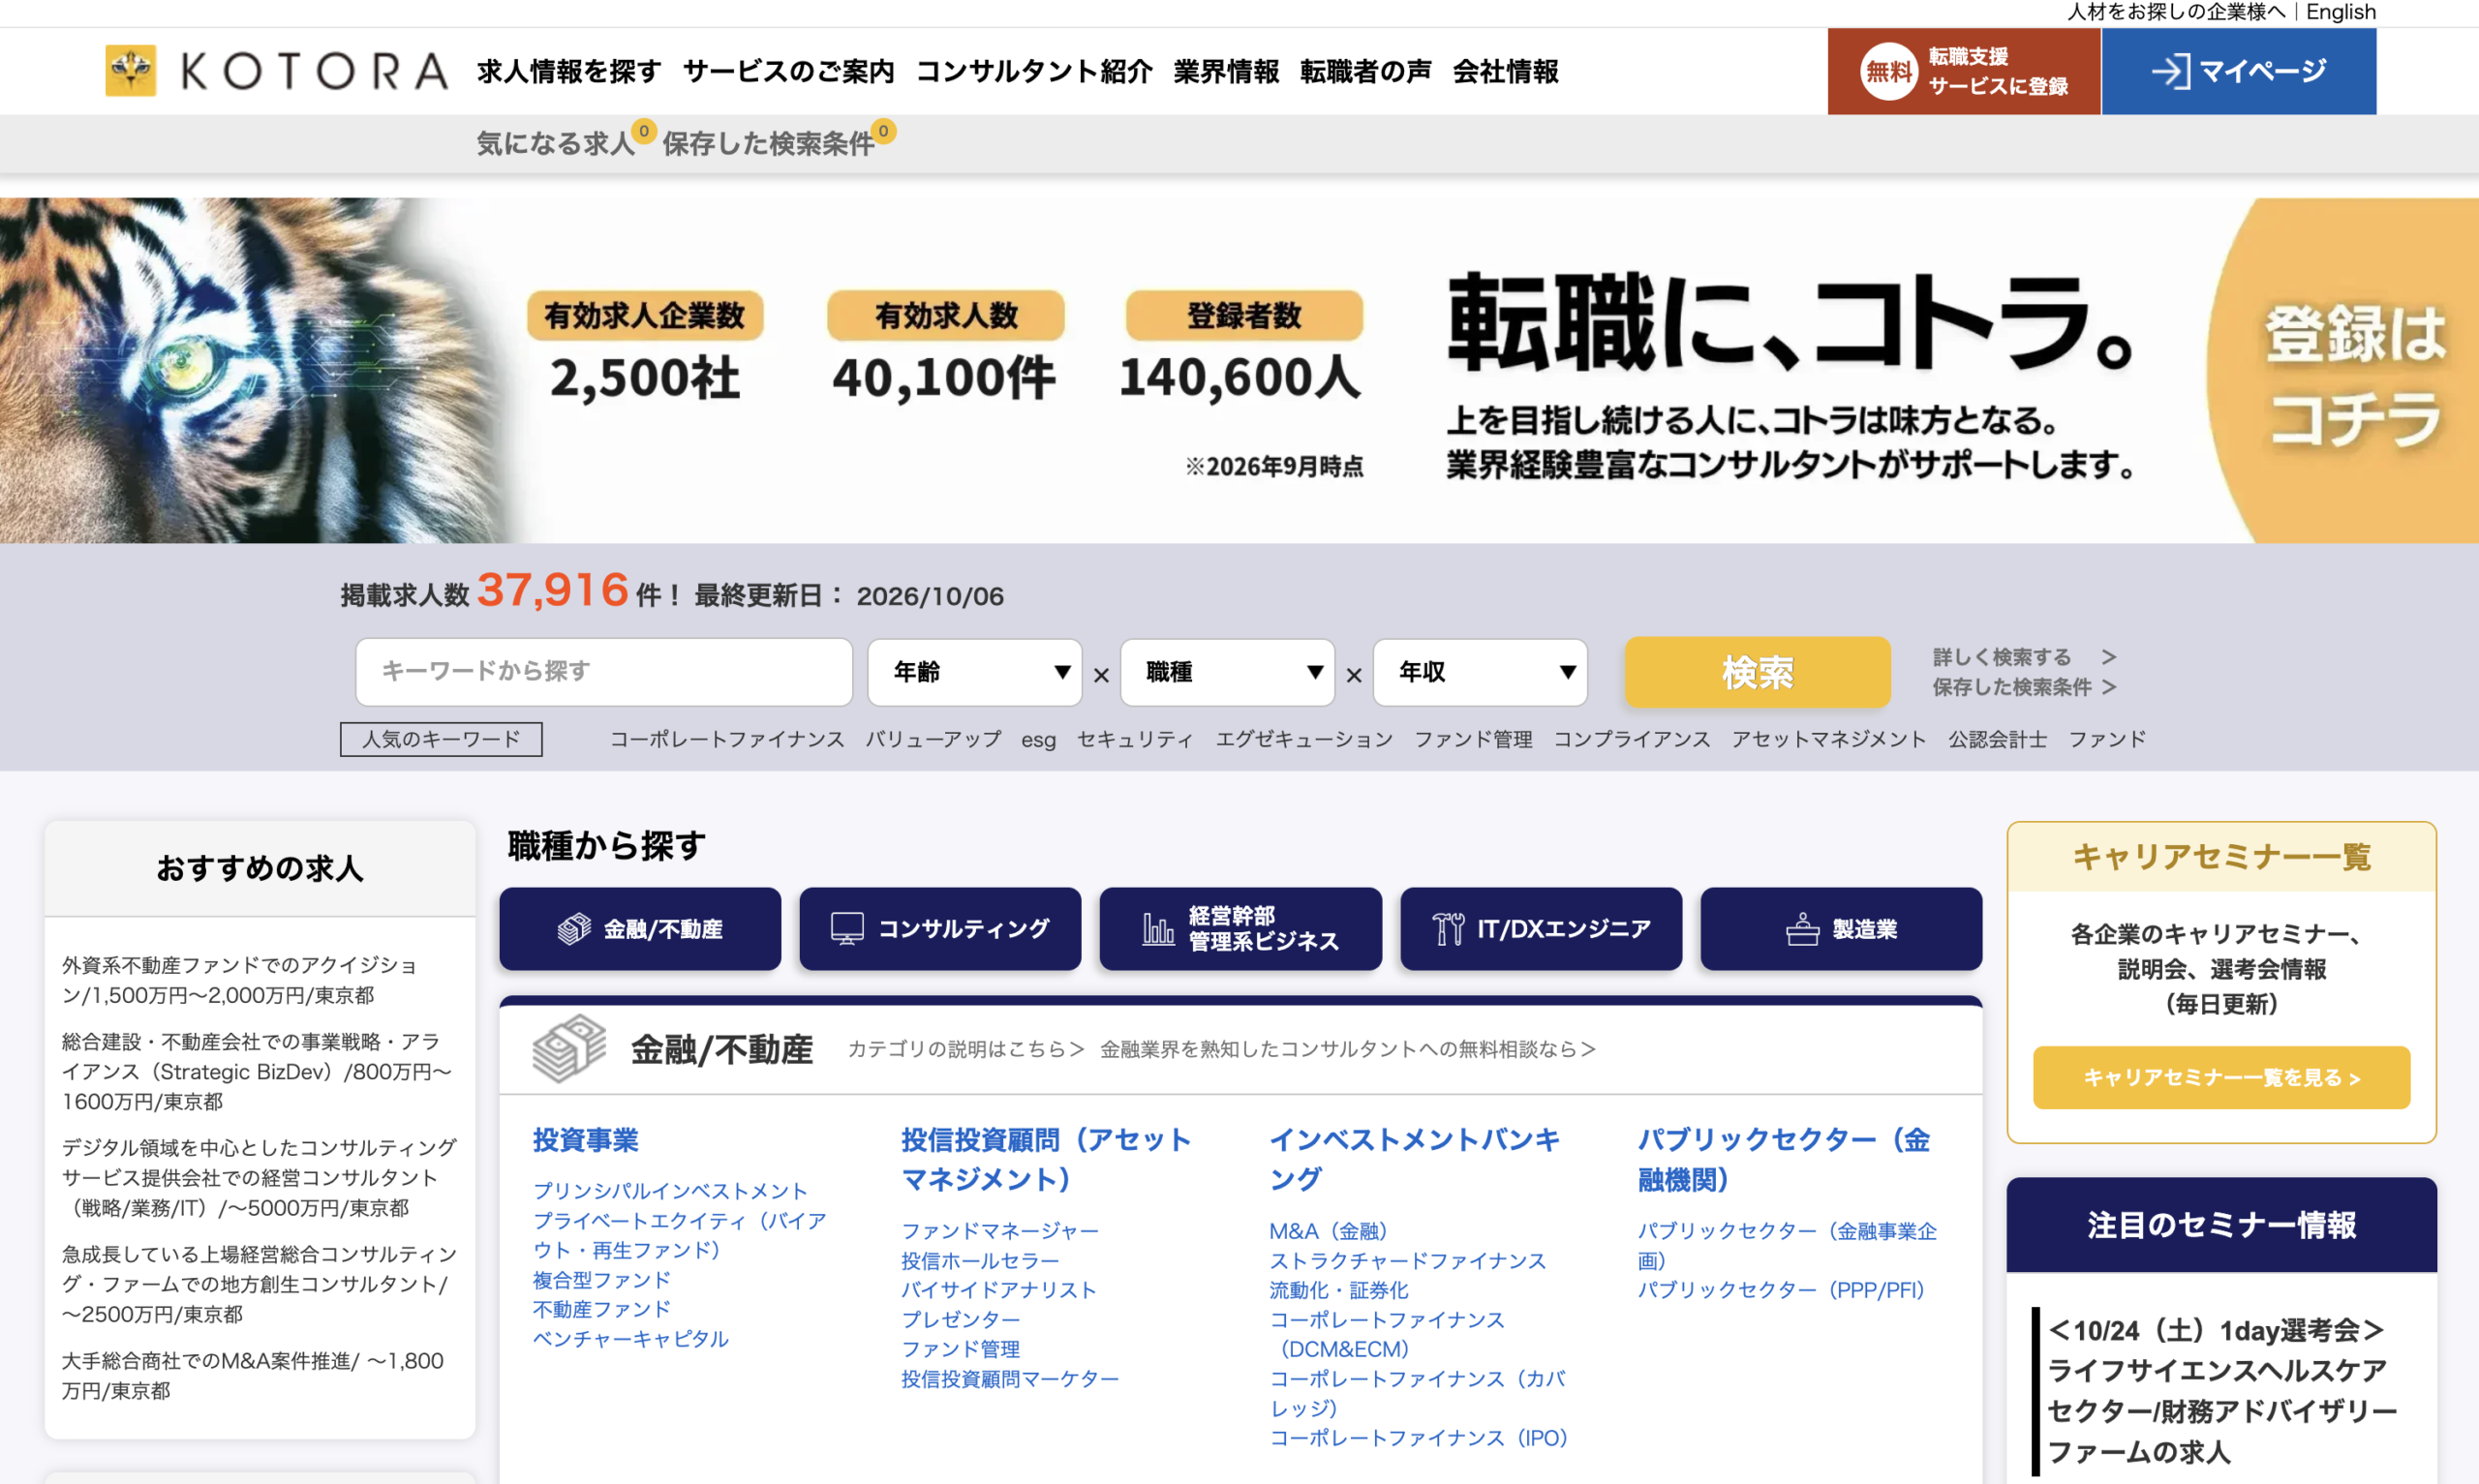Screen dimensions: 2479x1484
Task: Open 10/24（土）1day選考会 seminar link
Action: 2222,1390
